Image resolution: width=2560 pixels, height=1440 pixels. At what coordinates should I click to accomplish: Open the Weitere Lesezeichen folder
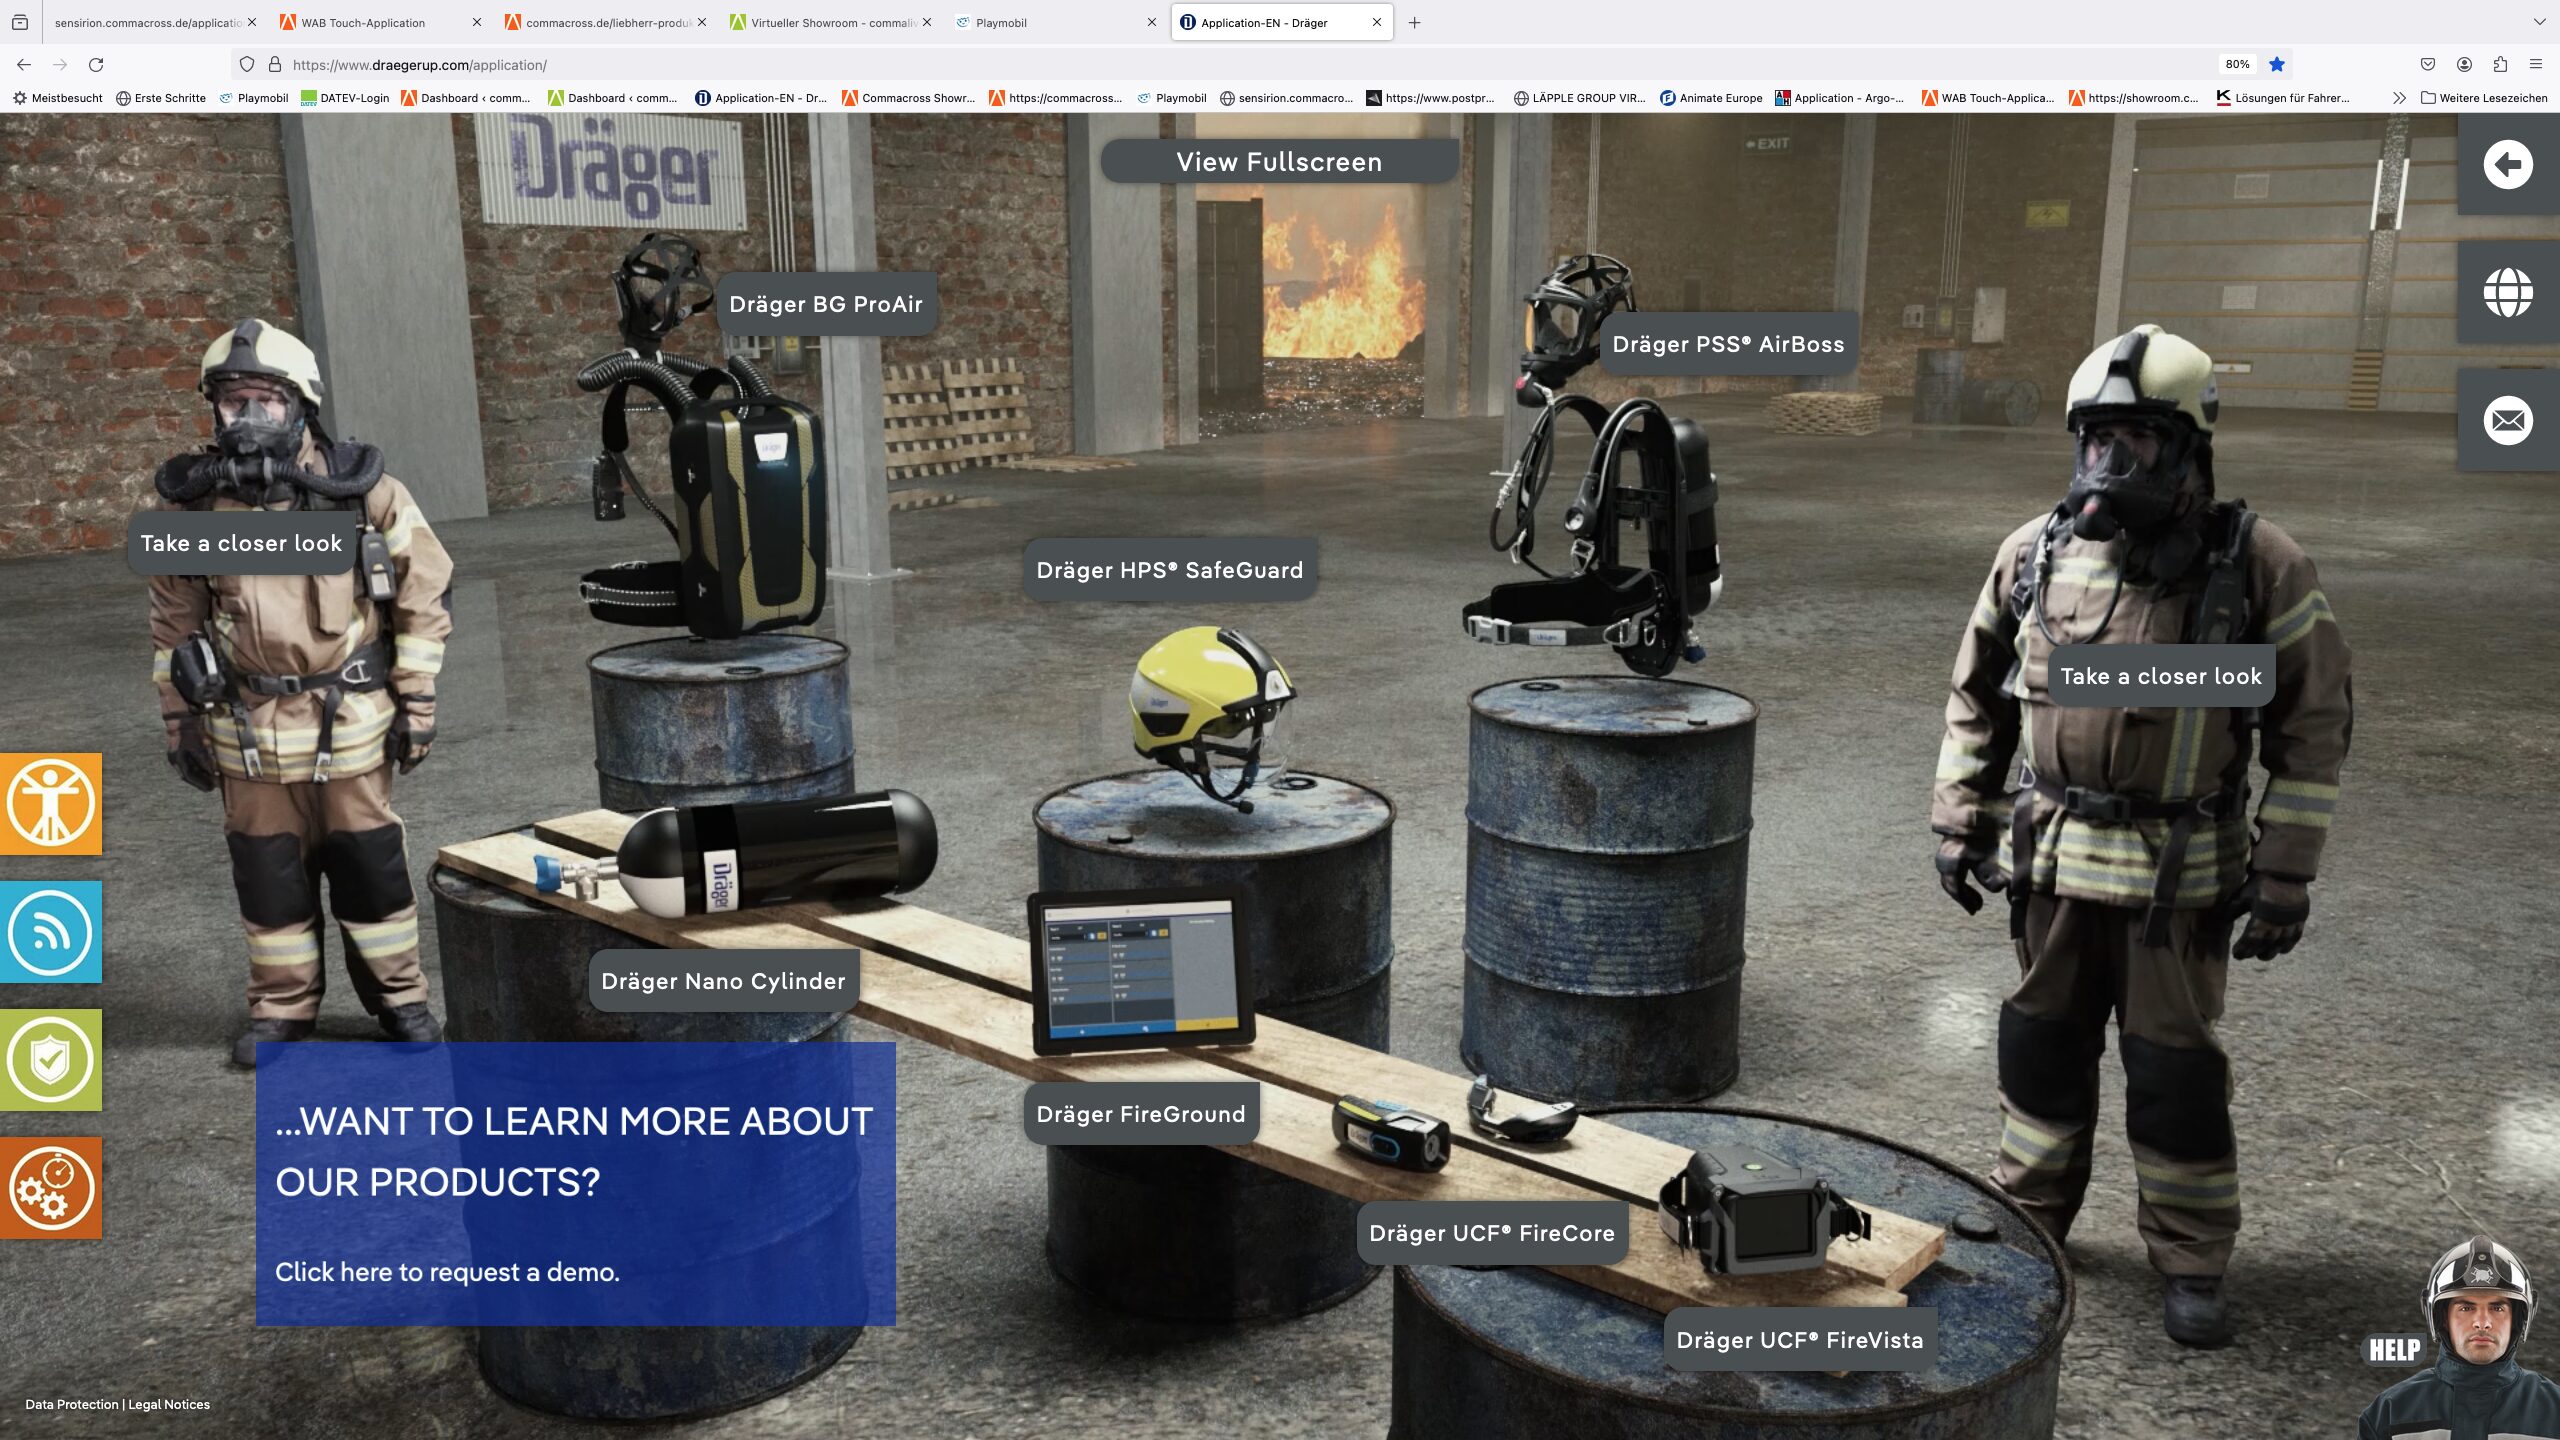tap(2484, 98)
